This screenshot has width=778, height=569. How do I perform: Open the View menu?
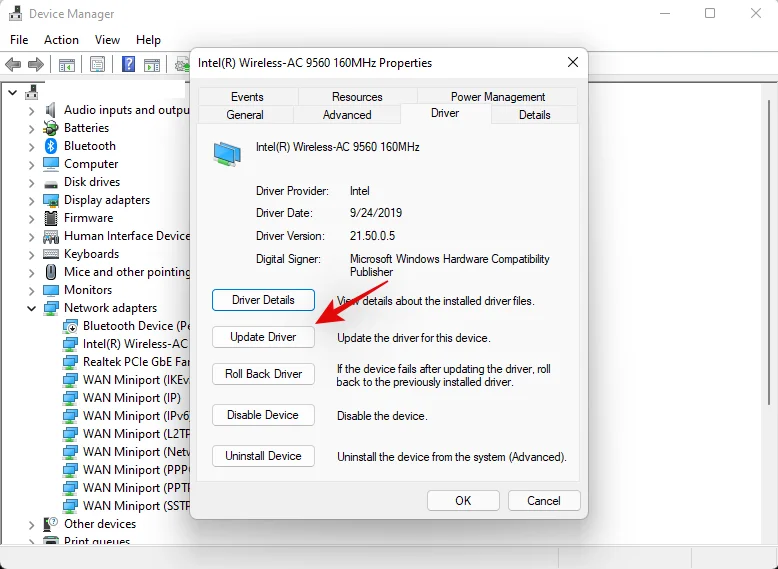coord(107,40)
